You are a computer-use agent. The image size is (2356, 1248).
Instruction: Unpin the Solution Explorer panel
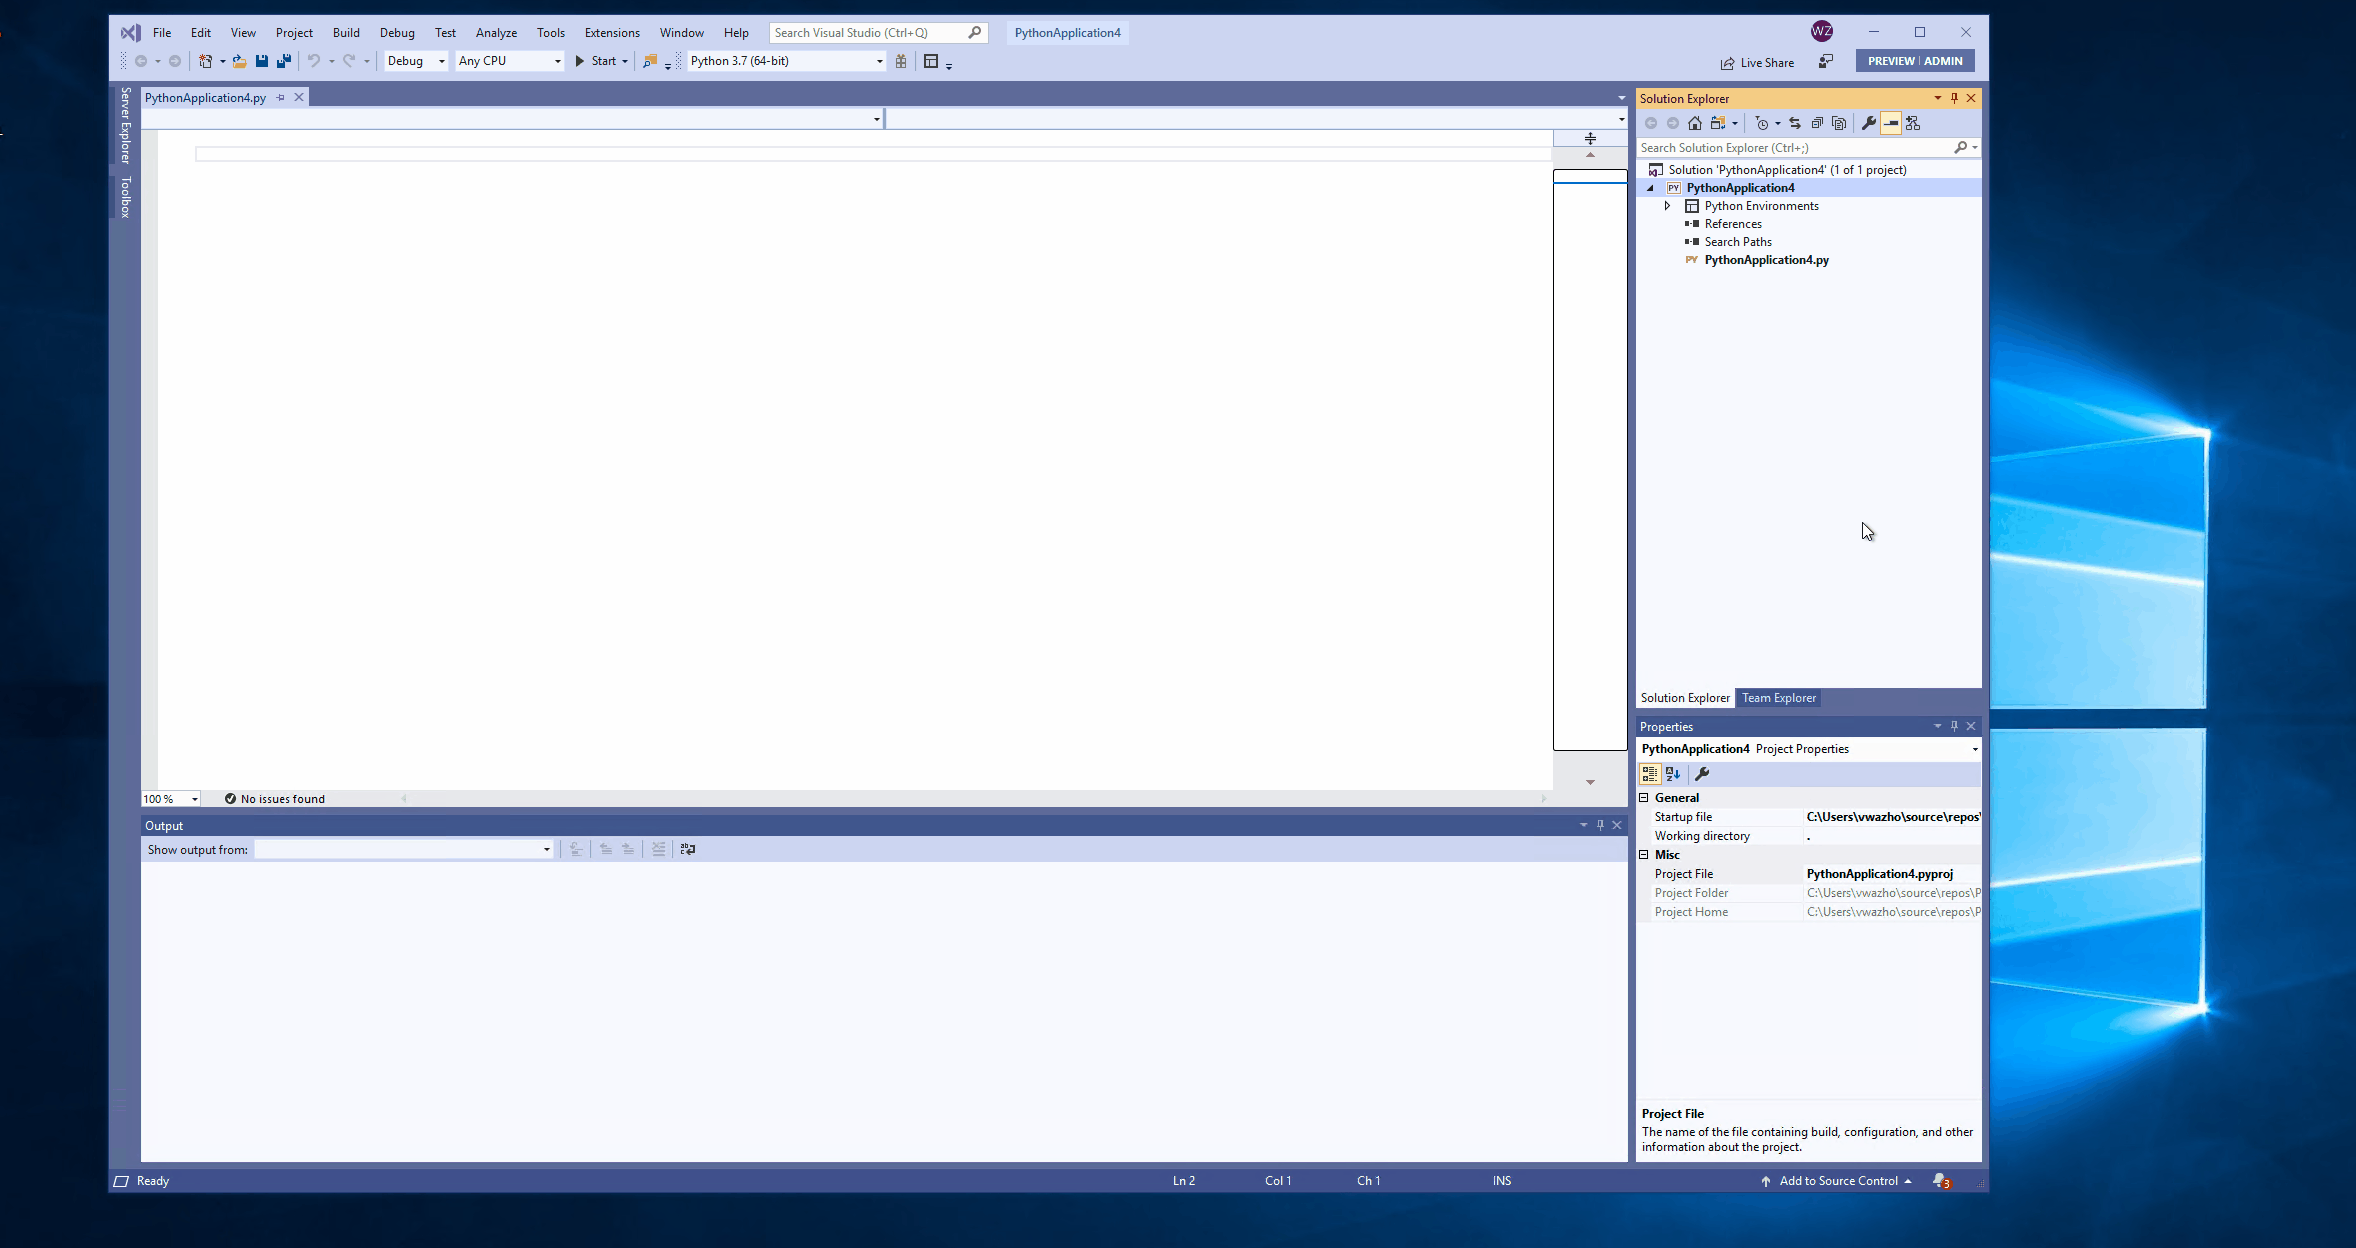tap(1953, 98)
